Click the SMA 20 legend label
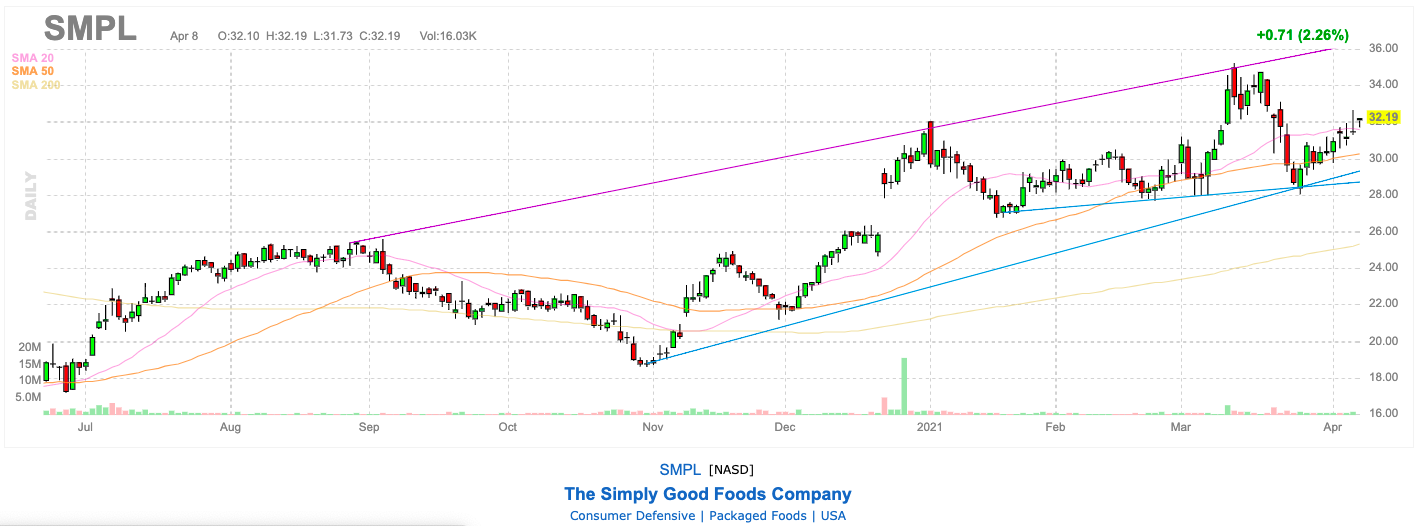This screenshot has width=1416, height=526. pos(33,58)
